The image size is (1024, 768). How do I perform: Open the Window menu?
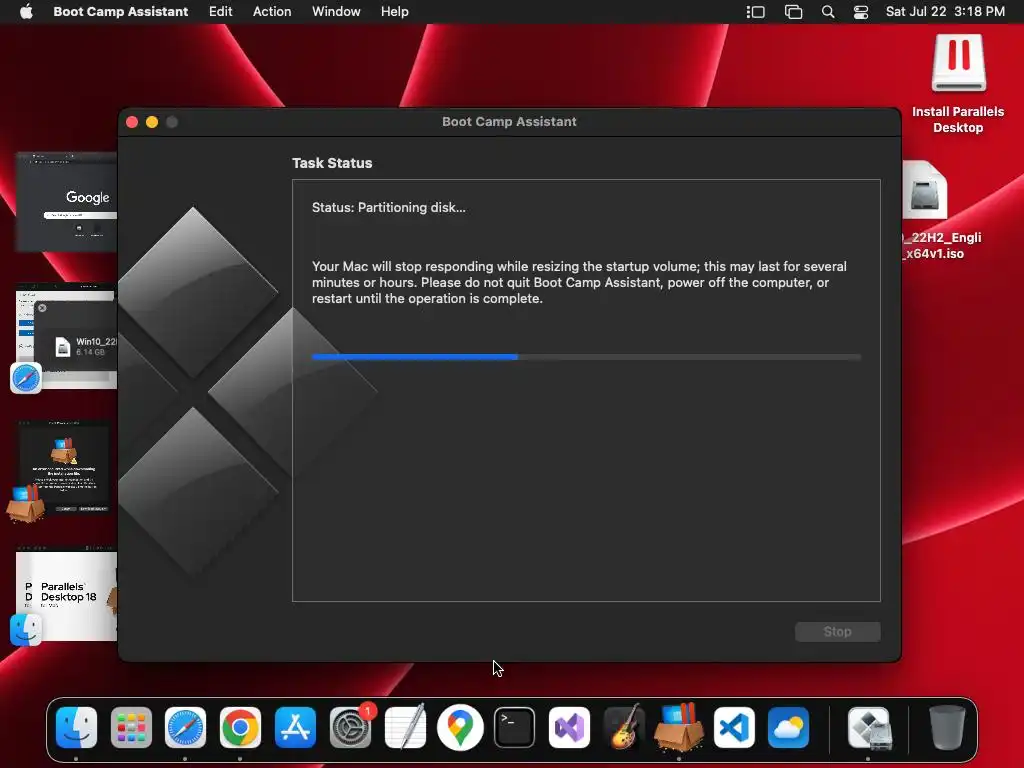(x=336, y=11)
